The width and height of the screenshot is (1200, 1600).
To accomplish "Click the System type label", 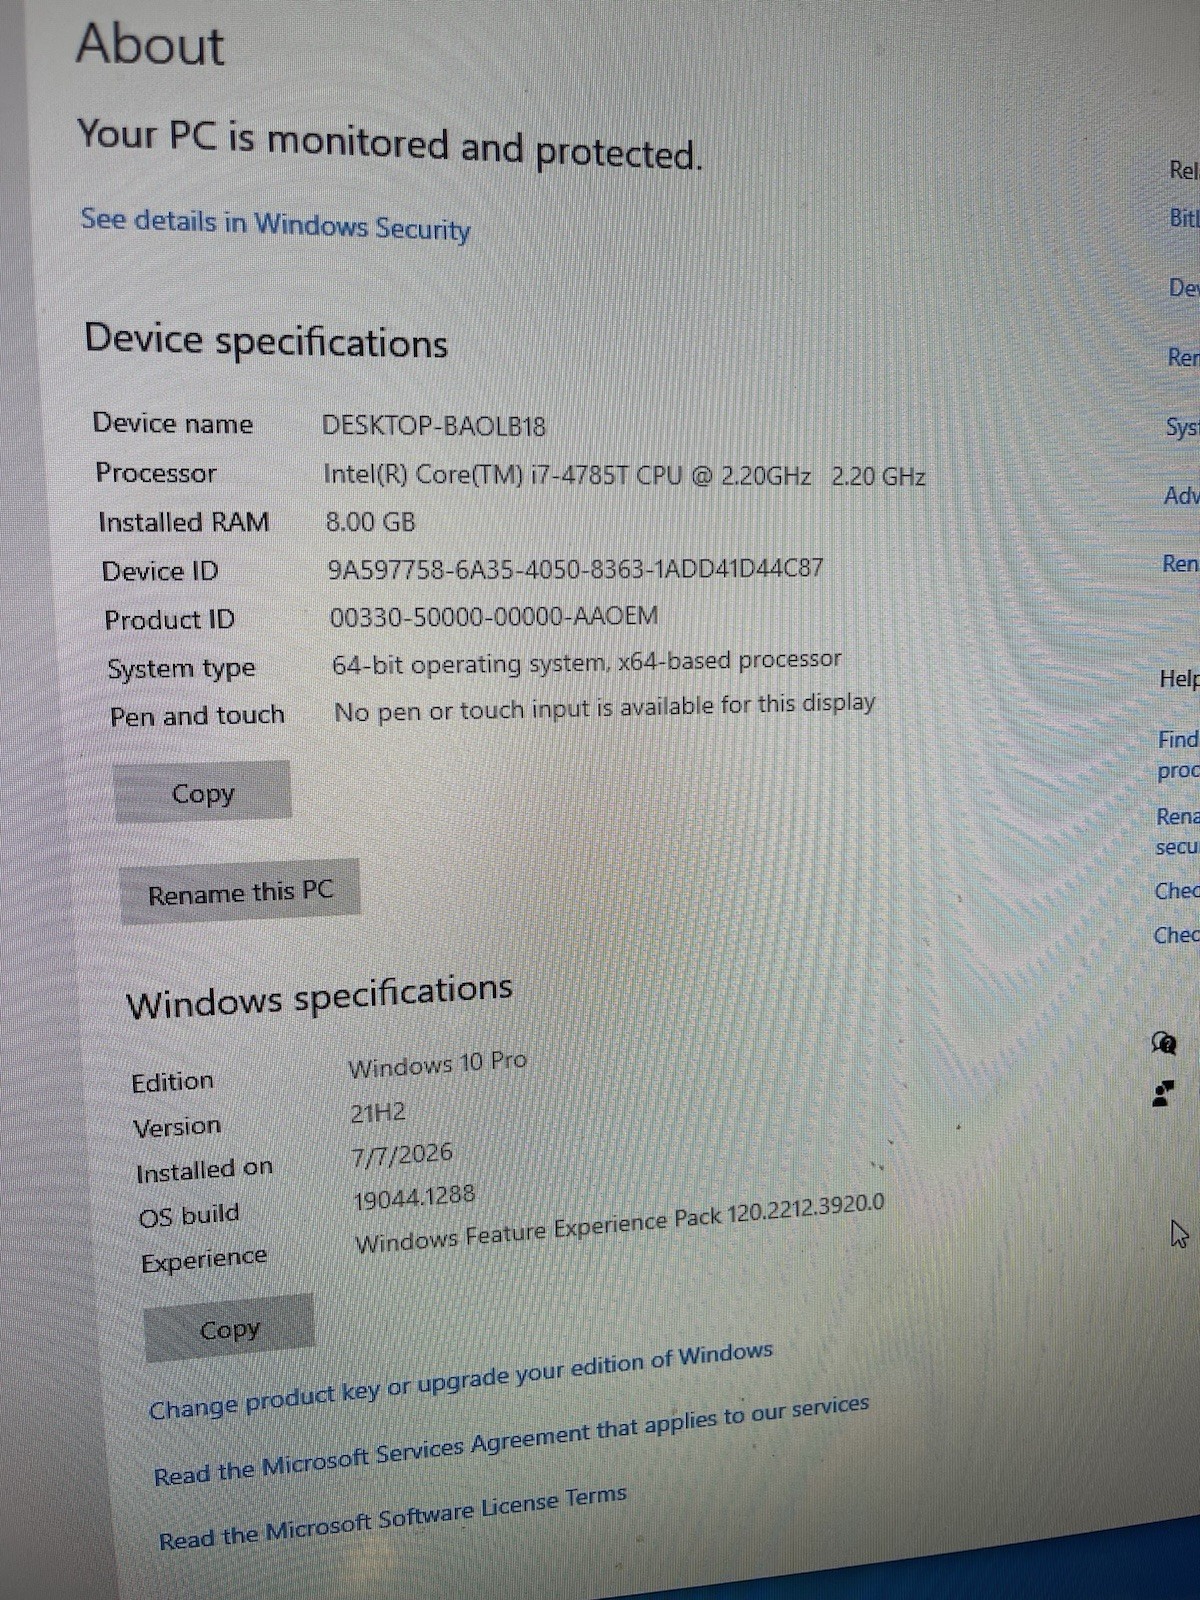I will click(x=181, y=669).
